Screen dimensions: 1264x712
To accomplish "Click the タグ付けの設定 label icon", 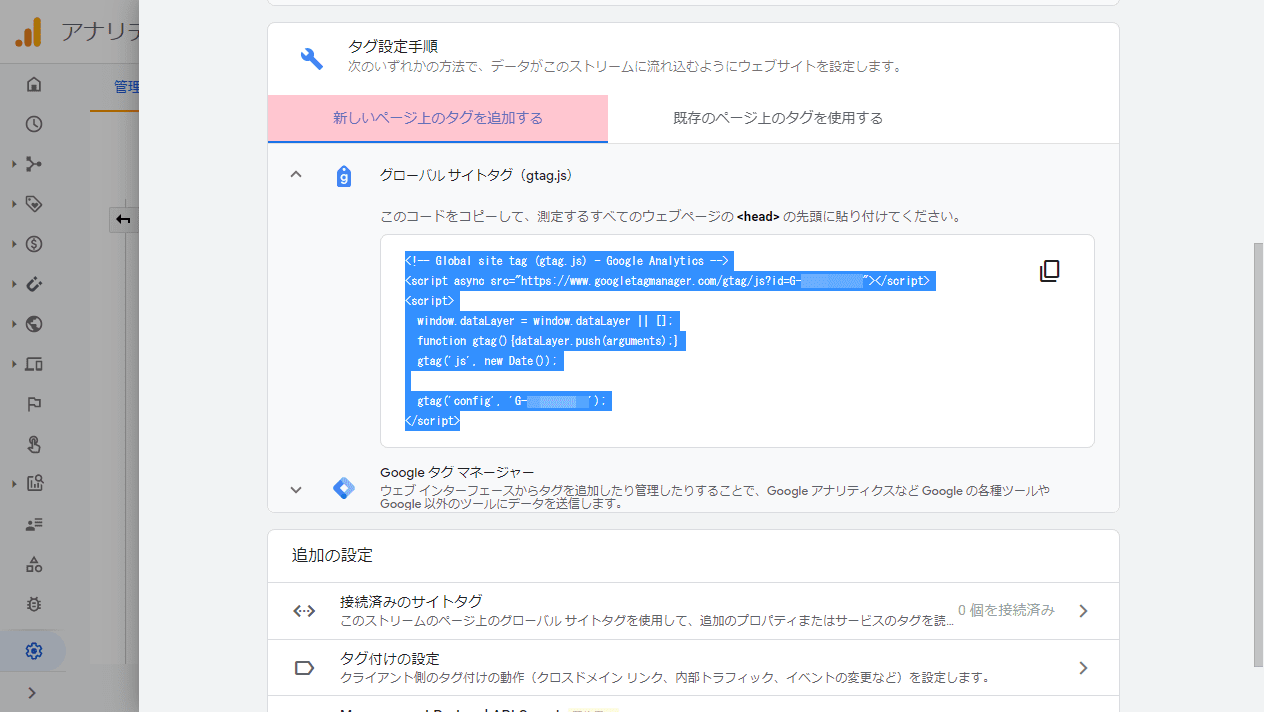I will coord(304,668).
